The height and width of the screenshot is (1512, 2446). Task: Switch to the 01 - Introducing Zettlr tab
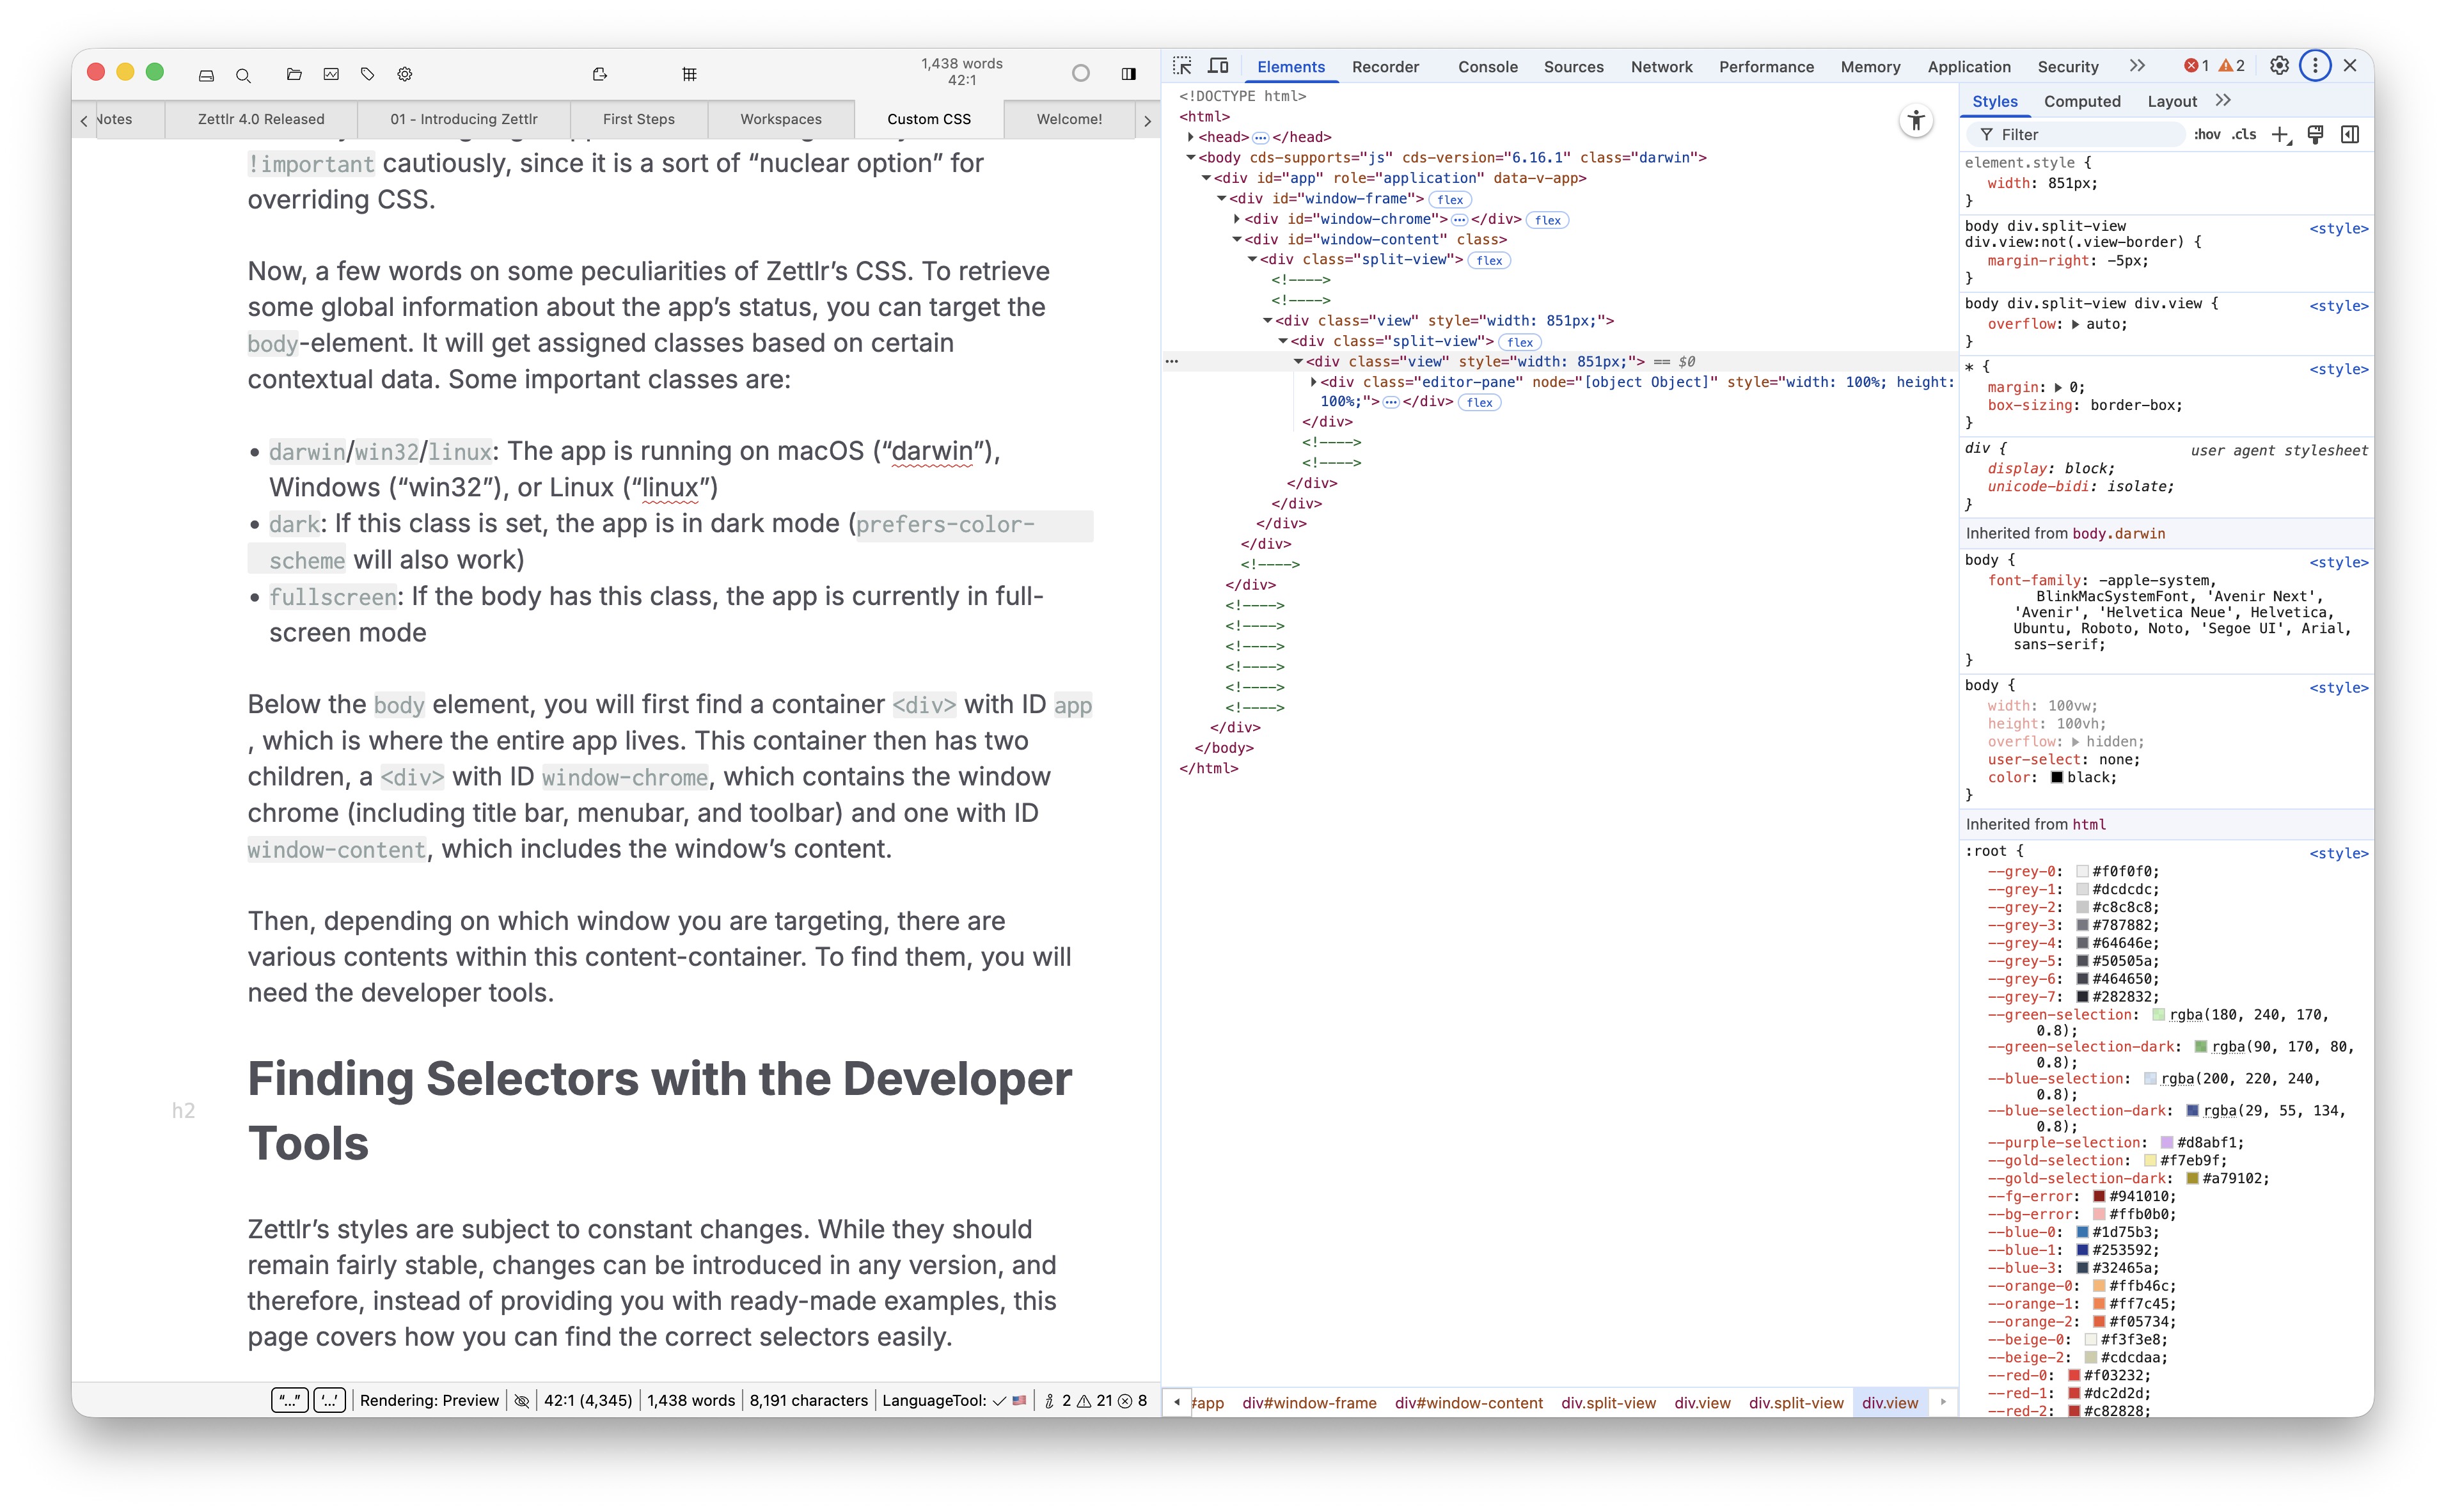click(x=463, y=119)
